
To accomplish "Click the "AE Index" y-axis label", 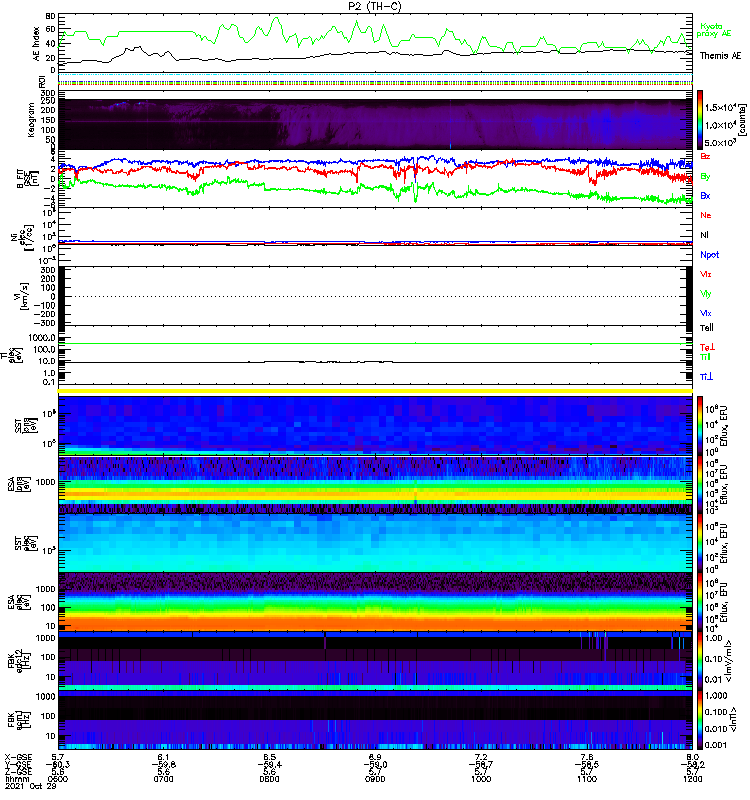I will (x=36, y=44).
